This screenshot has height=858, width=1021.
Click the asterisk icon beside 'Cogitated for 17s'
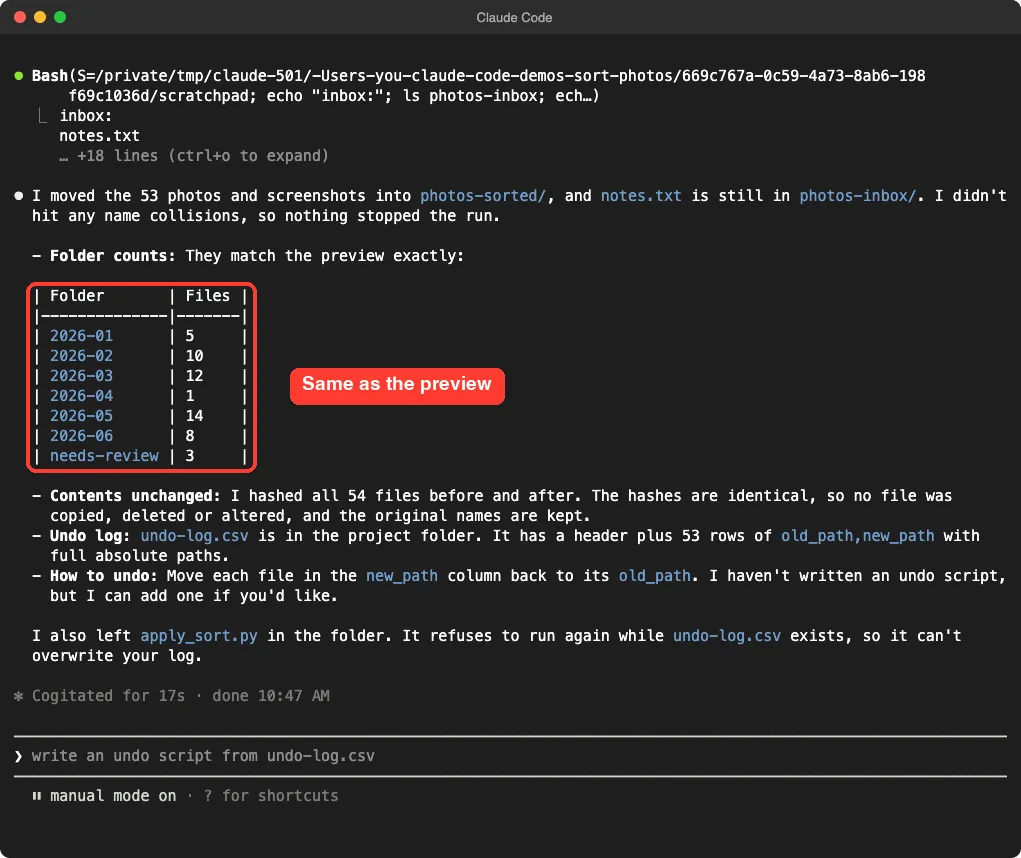[x=19, y=696]
